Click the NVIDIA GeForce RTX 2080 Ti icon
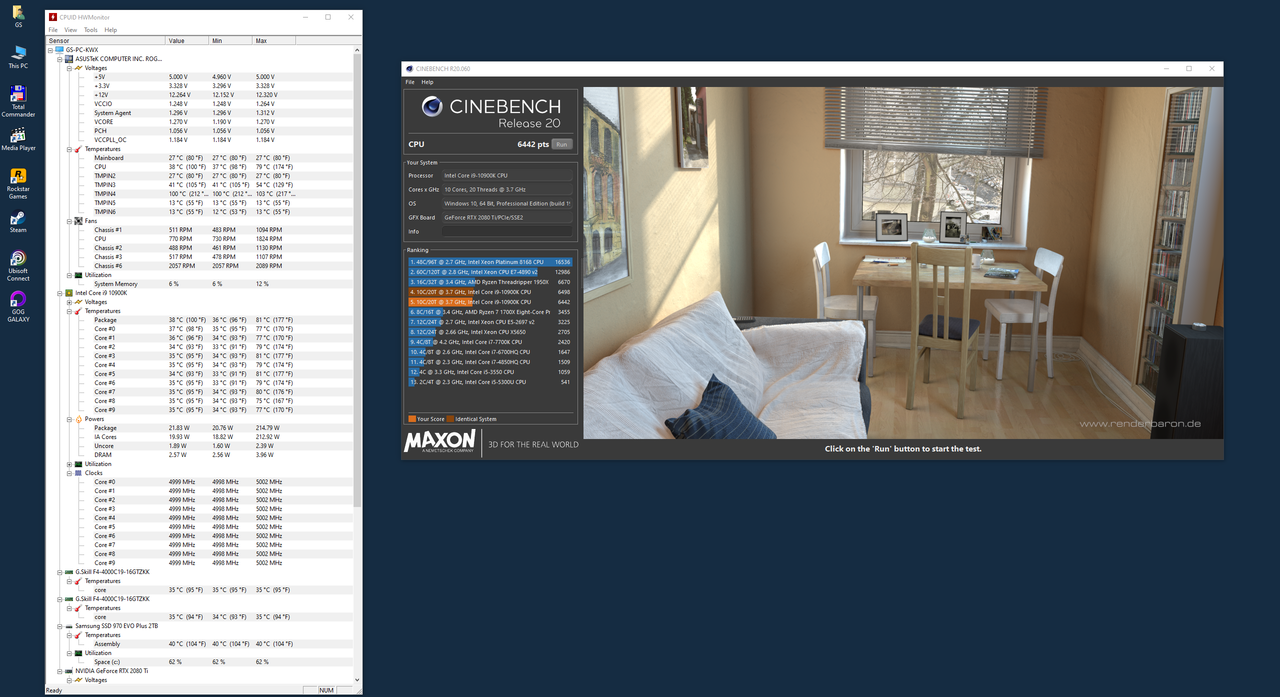Screen dimensions: 1280x697 [68, 671]
